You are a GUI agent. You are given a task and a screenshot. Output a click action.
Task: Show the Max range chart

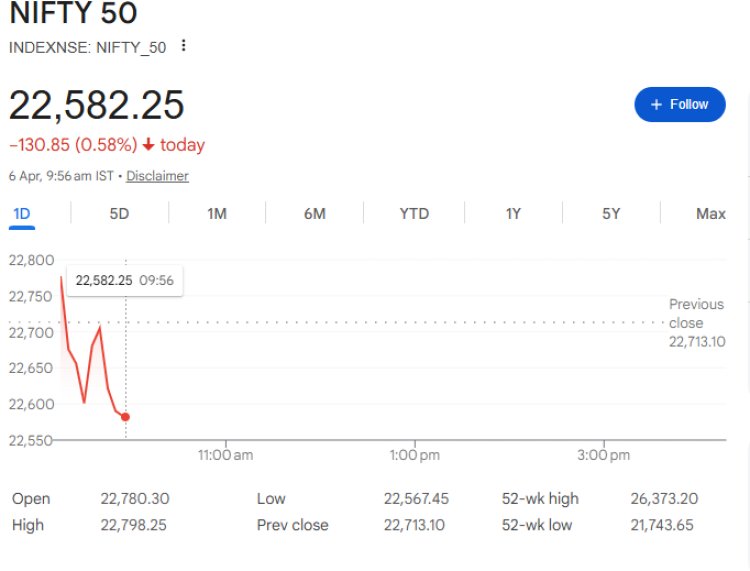click(711, 213)
